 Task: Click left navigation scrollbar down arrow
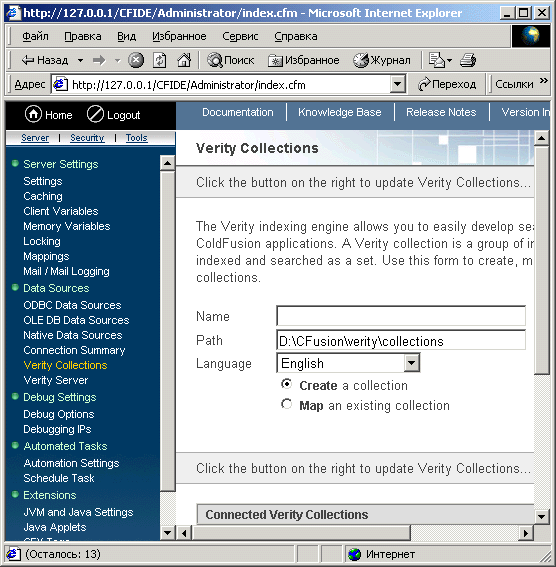pos(167,532)
